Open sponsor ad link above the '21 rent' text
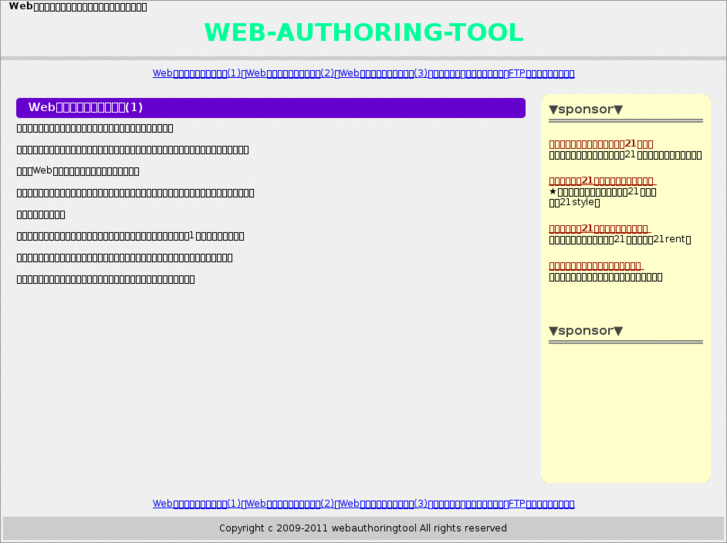Image resolution: width=727 pixels, height=545 pixels. (x=599, y=229)
